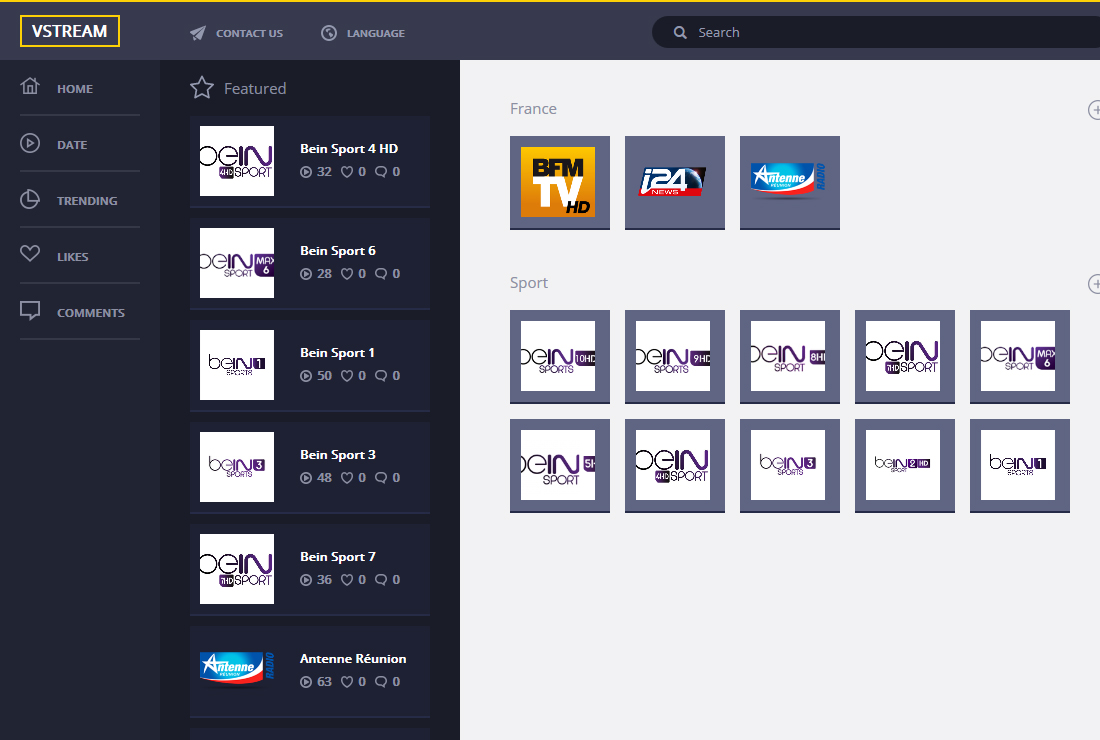Image resolution: width=1100 pixels, height=740 pixels.
Task: Expand the France category plus button
Action: coord(1094,109)
